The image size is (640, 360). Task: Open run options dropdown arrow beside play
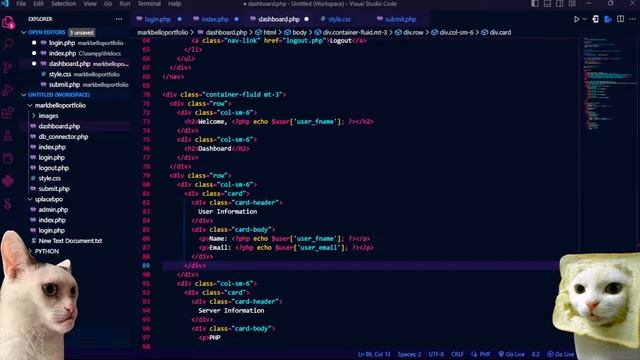pyautogui.click(x=584, y=19)
